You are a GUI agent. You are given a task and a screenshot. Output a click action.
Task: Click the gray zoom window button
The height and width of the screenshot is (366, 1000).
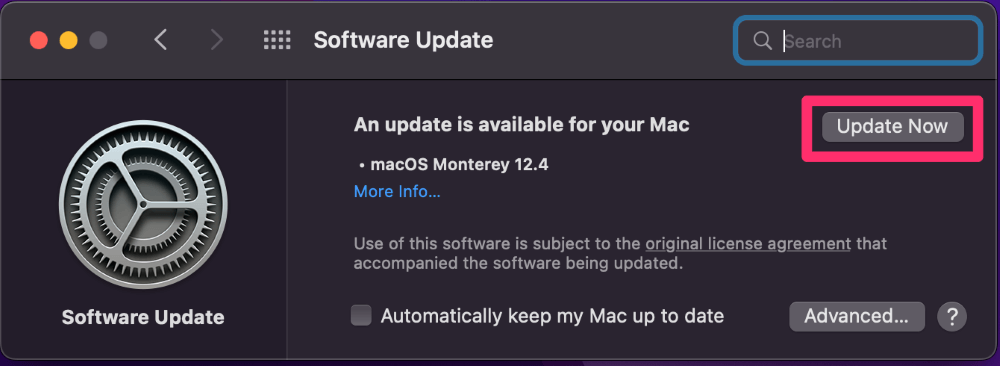[98, 41]
